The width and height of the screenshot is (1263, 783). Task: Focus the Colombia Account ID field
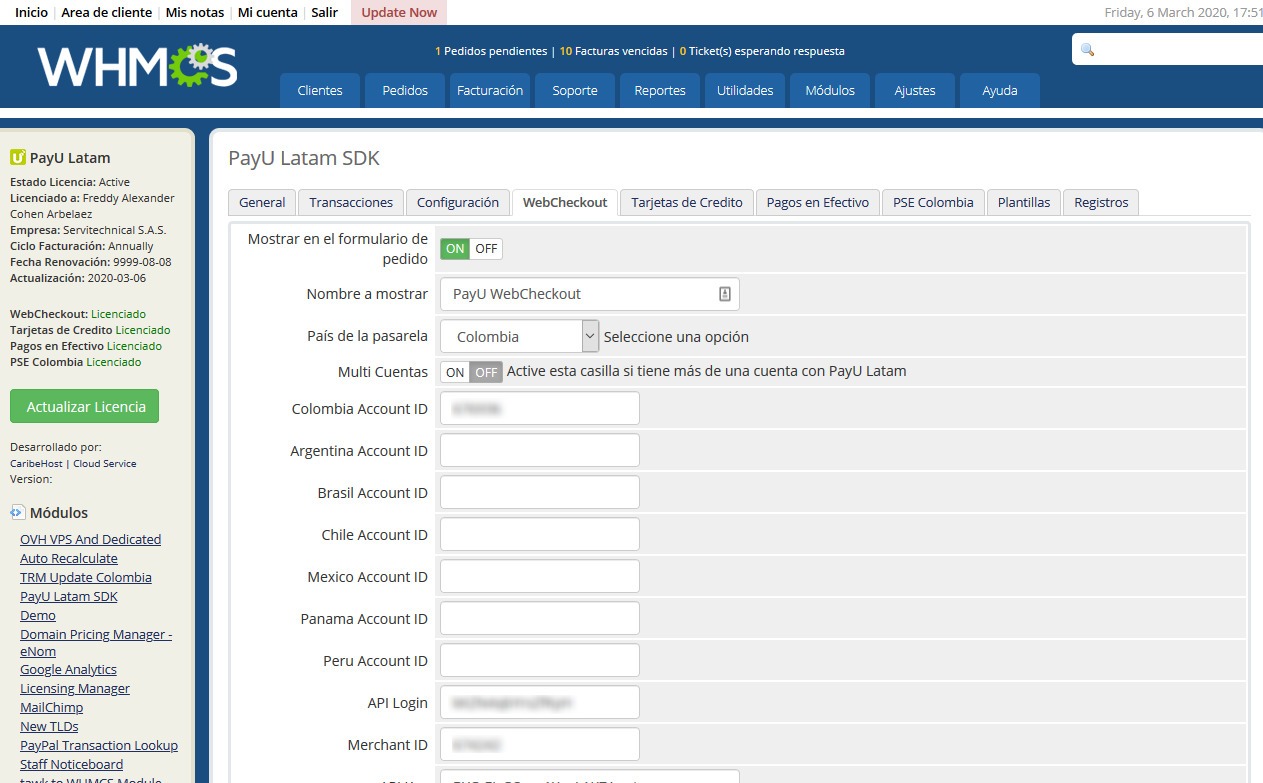[x=540, y=408]
